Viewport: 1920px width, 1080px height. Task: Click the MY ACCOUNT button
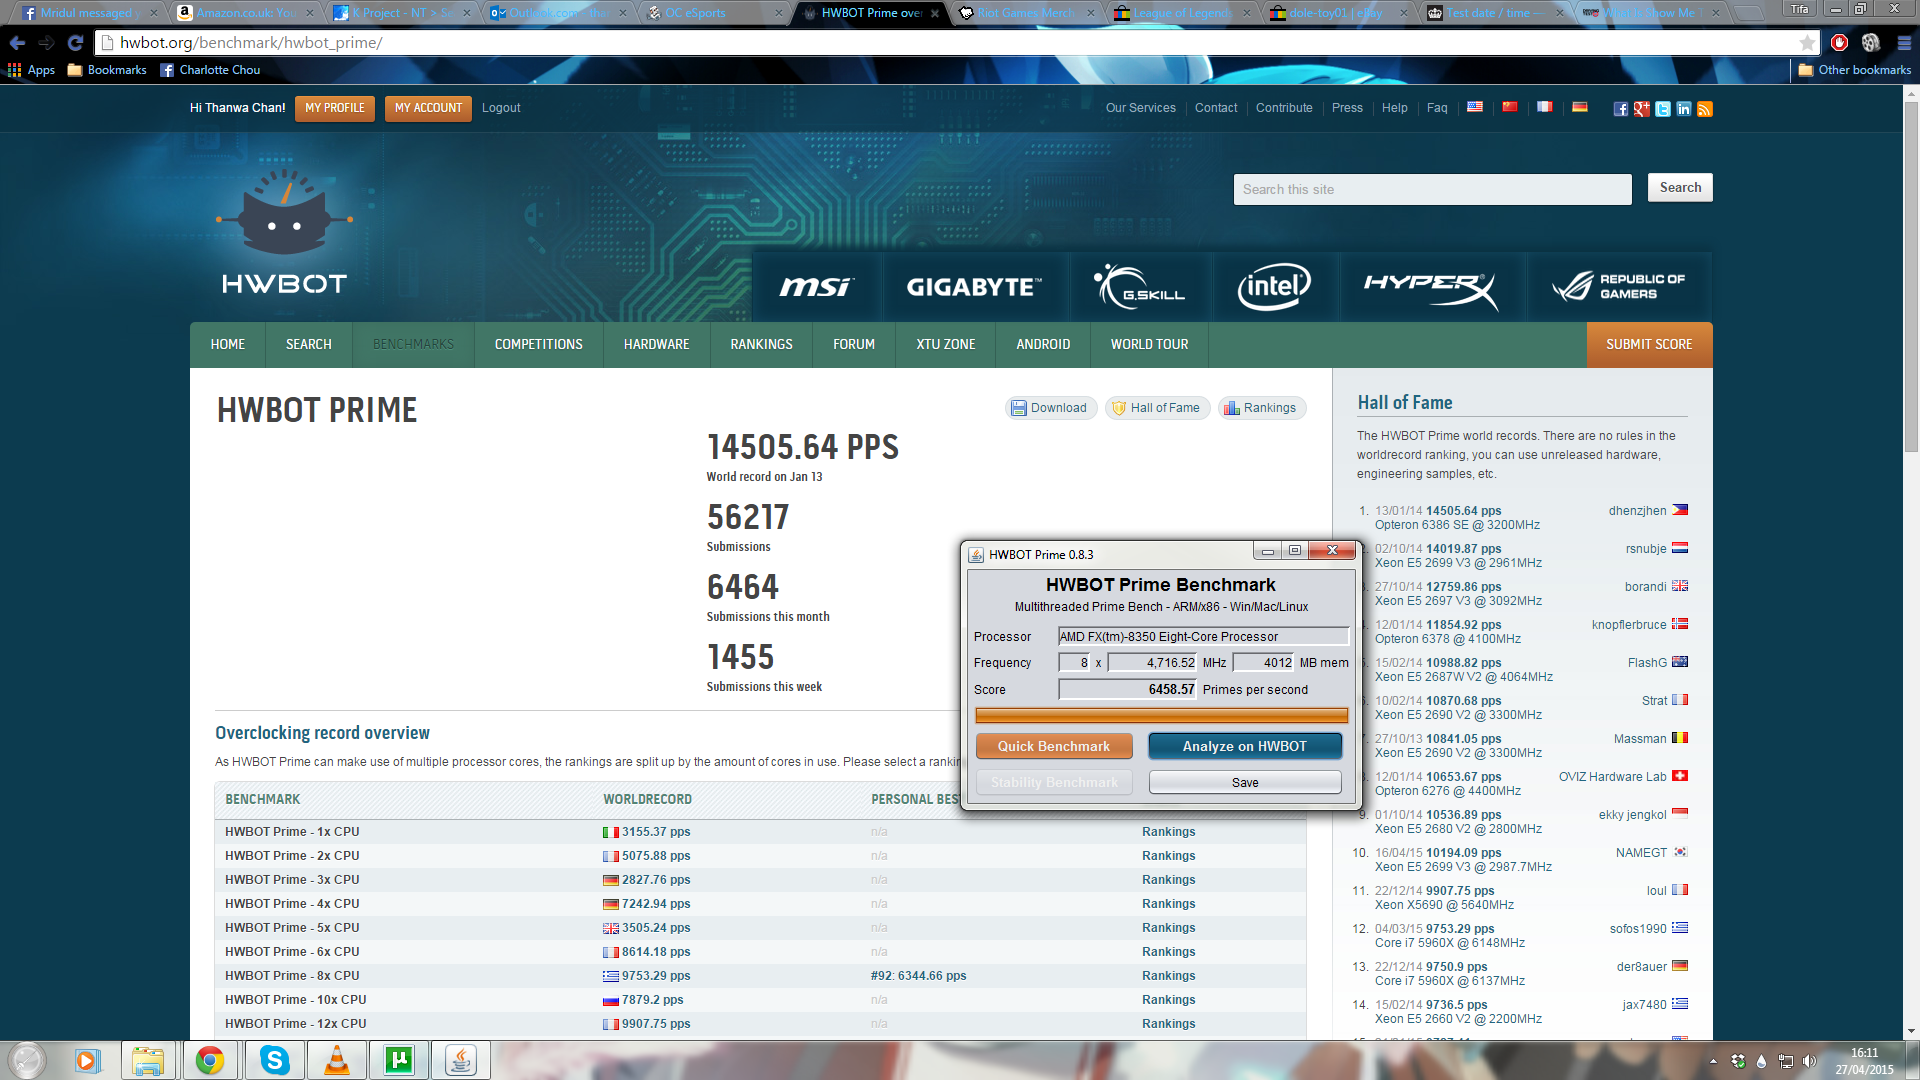[x=428, y=108]
